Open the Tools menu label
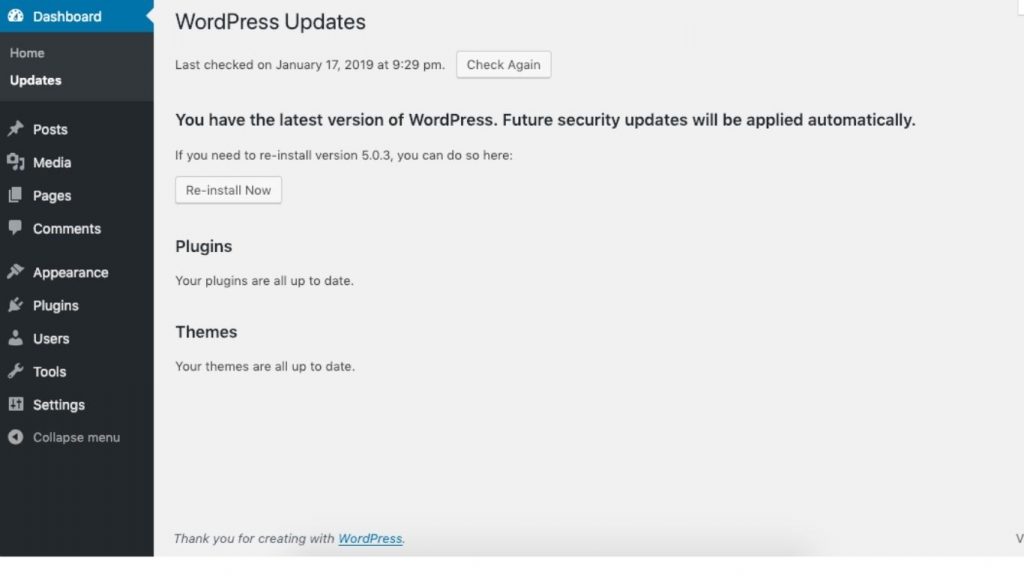1024x576 pixels. click(49, 371)
